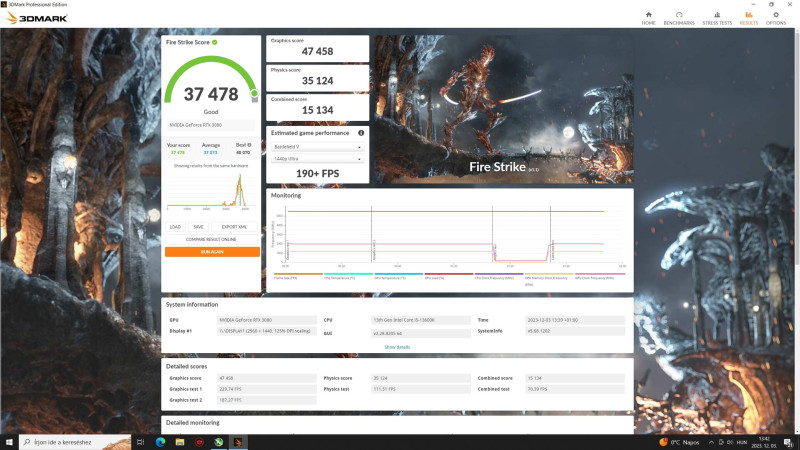Screen dimensions: 800x450
Task: Click the score distribution chart
Action: pyautogui.click(x=211, y=191)
